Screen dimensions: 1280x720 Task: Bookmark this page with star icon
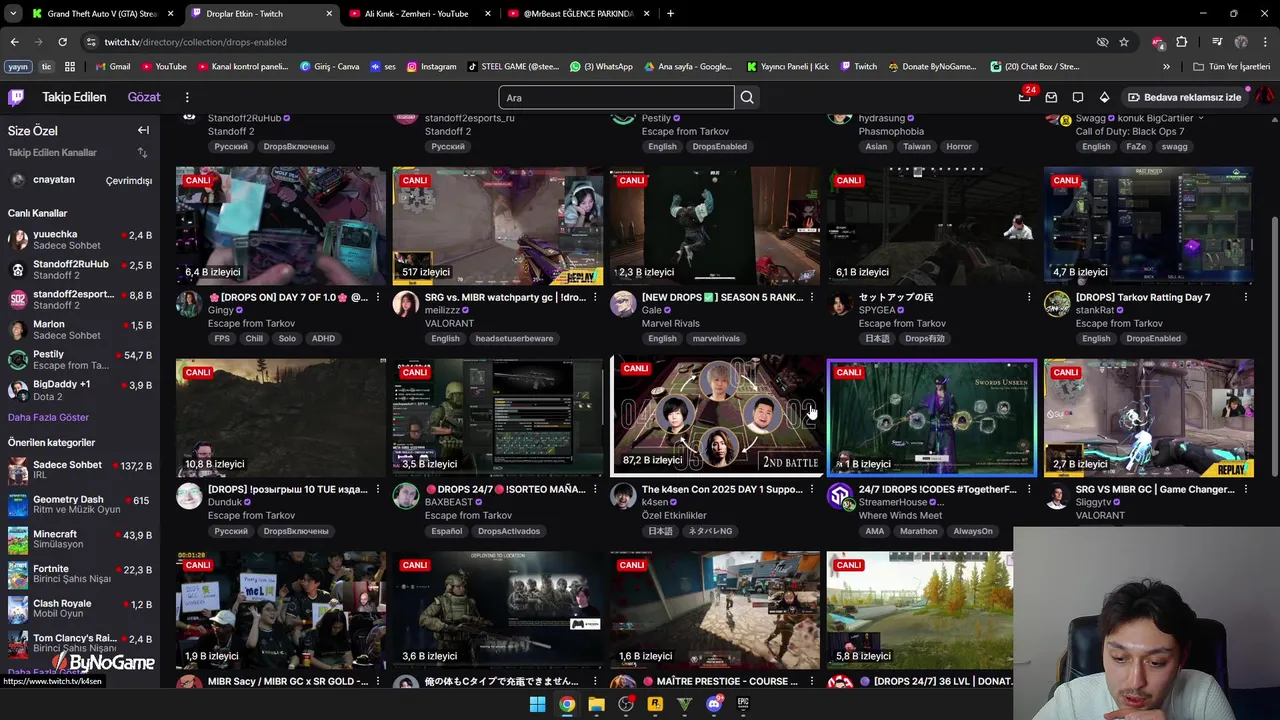[x=1124, y=42]
